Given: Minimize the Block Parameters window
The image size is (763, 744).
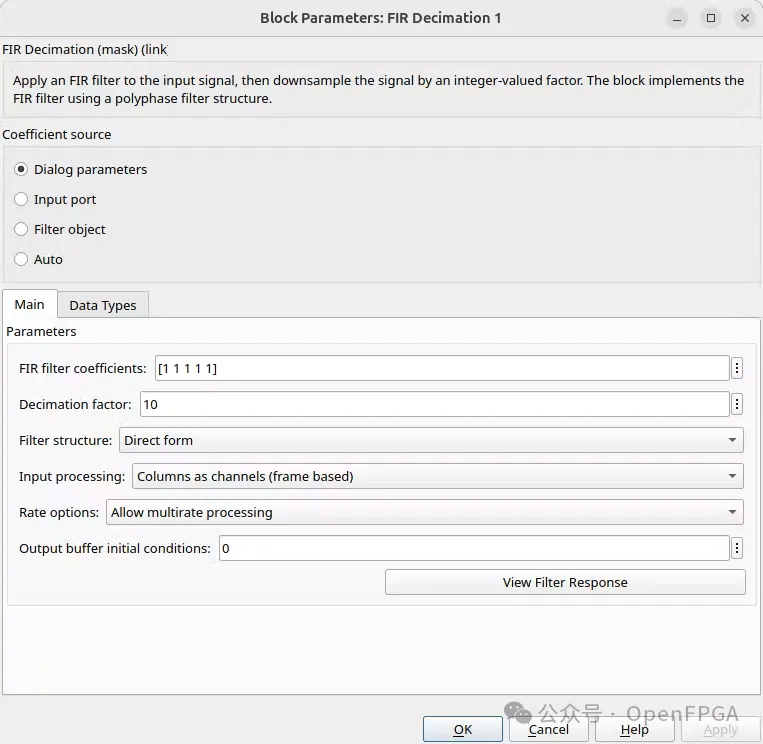Looking at the screenshot, I should (679, 18).
